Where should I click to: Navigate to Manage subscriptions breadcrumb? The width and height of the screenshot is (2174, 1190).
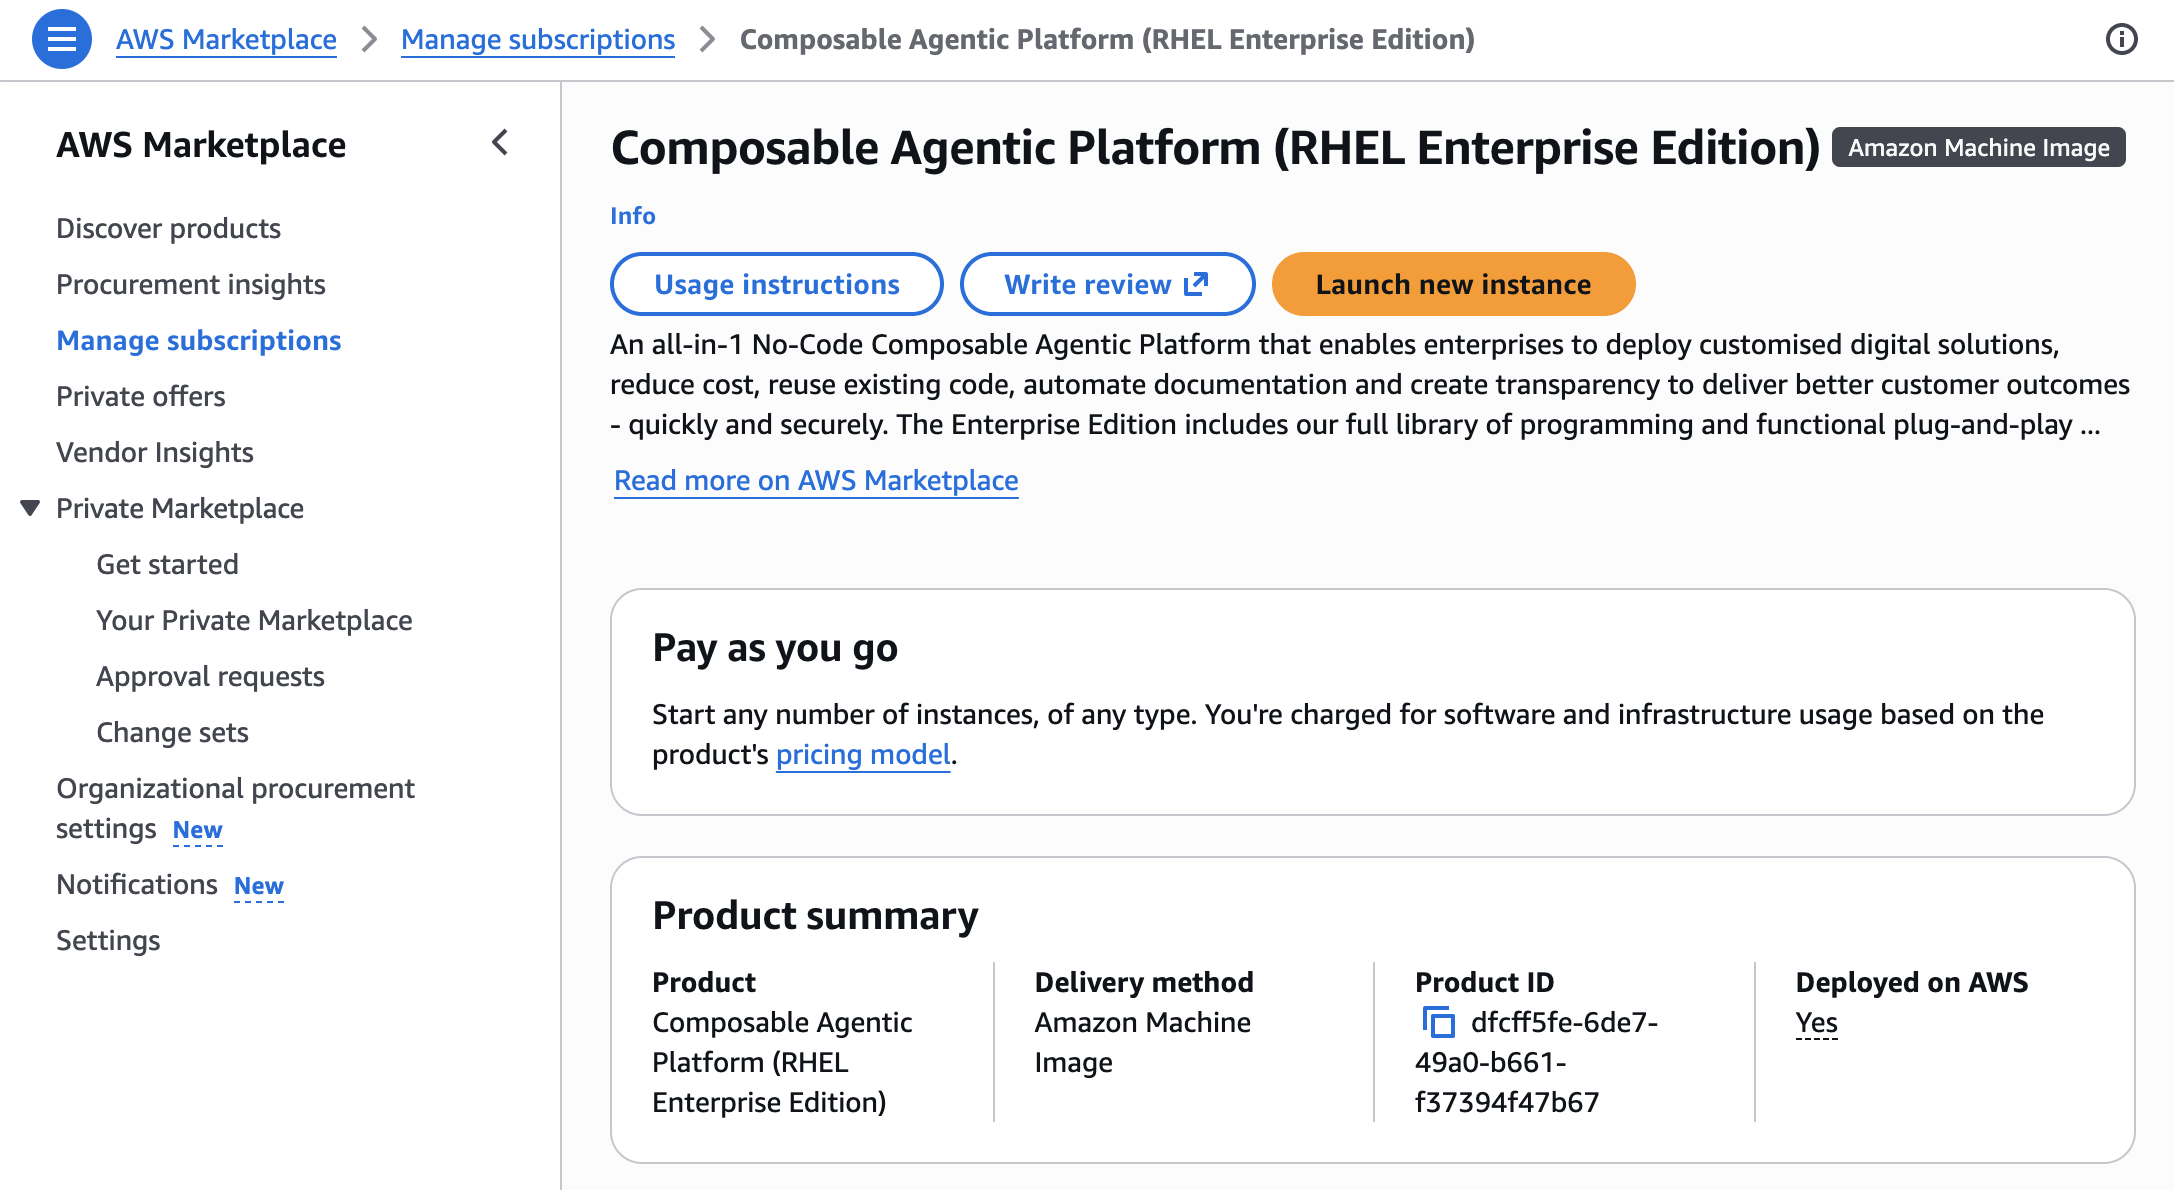(537, 39)
